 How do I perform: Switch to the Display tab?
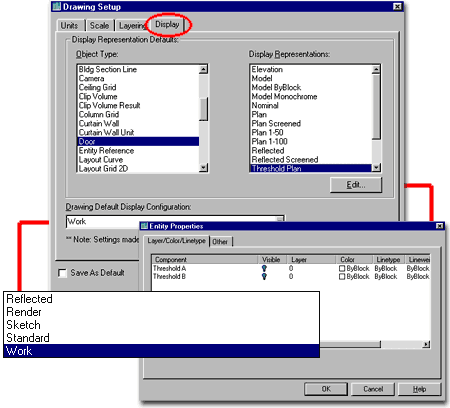(x=167, y=24)
